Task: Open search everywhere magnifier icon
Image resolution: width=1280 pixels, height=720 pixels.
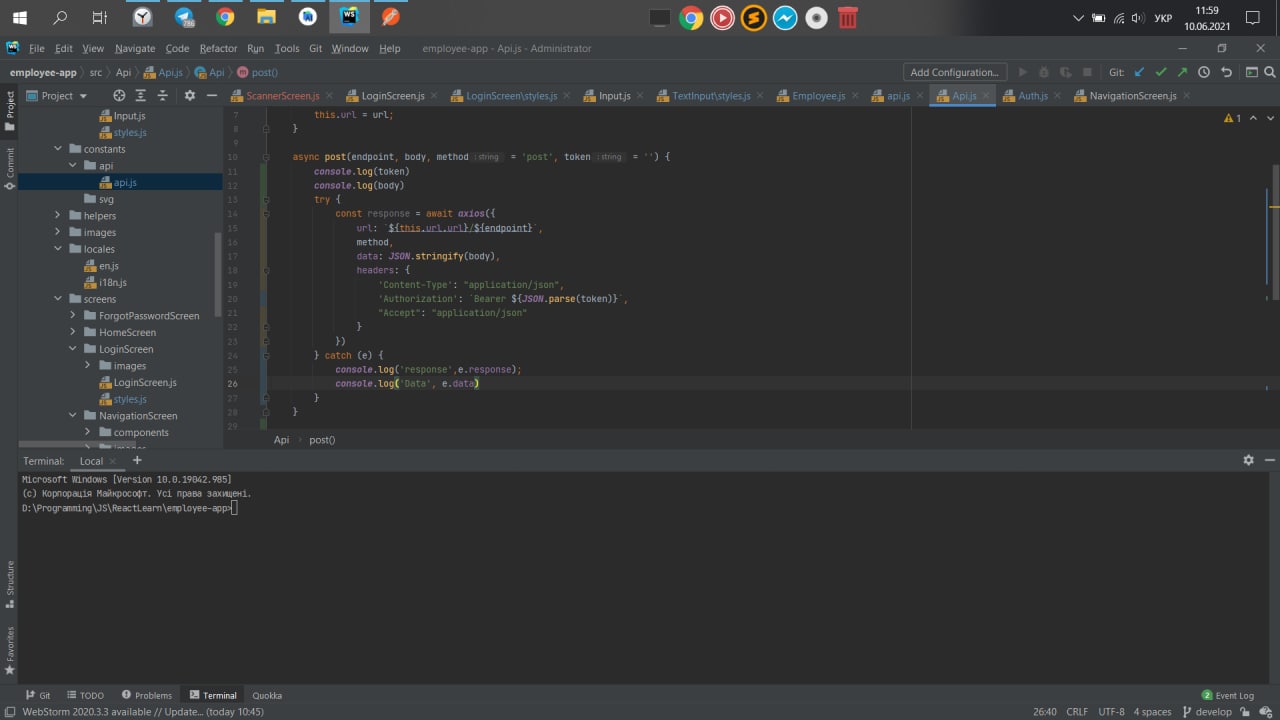Action: pos(1270,72)
